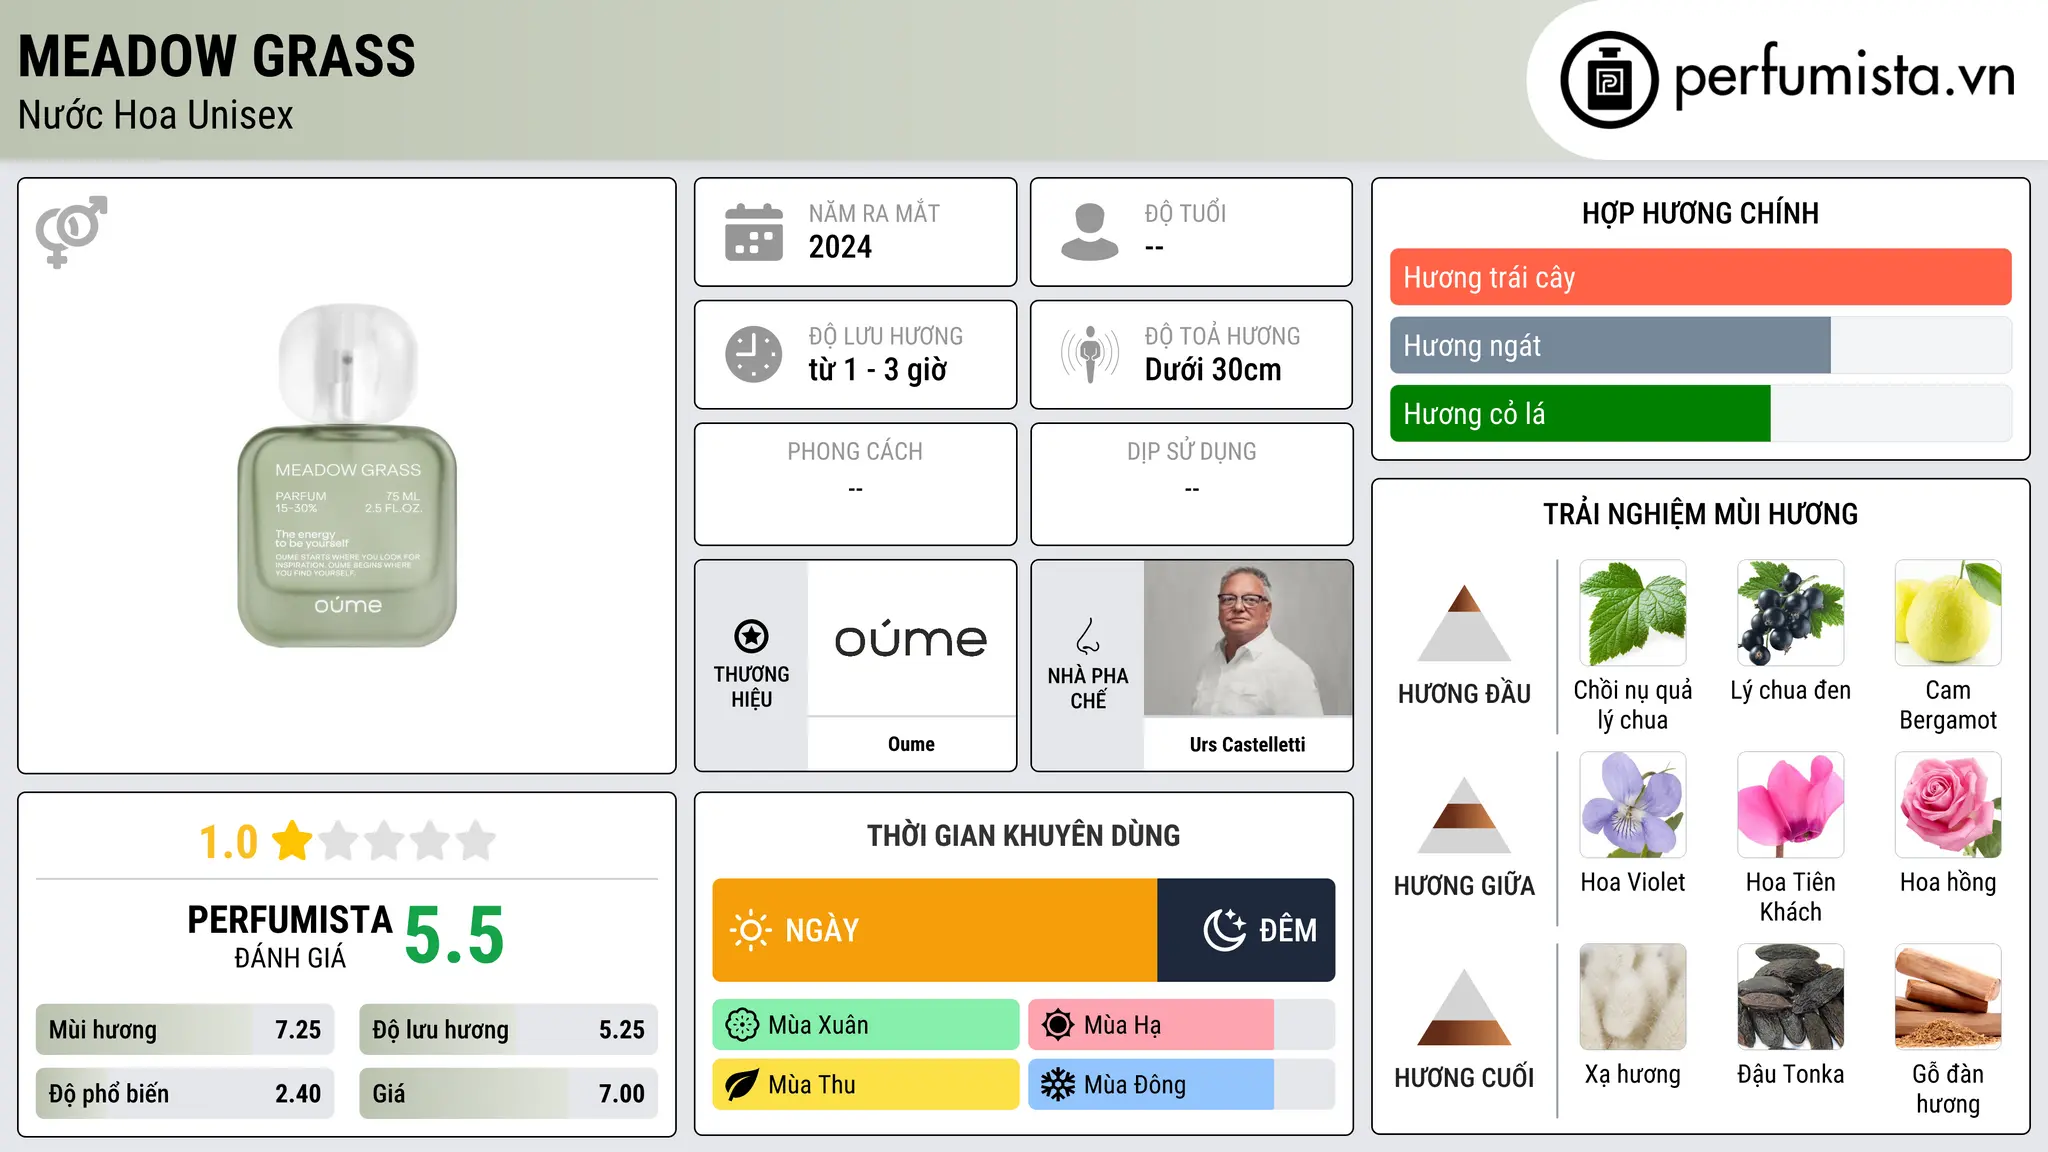The width and height of the screenshot is (2048, 1152).
Task: Click the Lý chua đen berries image
Action: tap(1791, 613)
